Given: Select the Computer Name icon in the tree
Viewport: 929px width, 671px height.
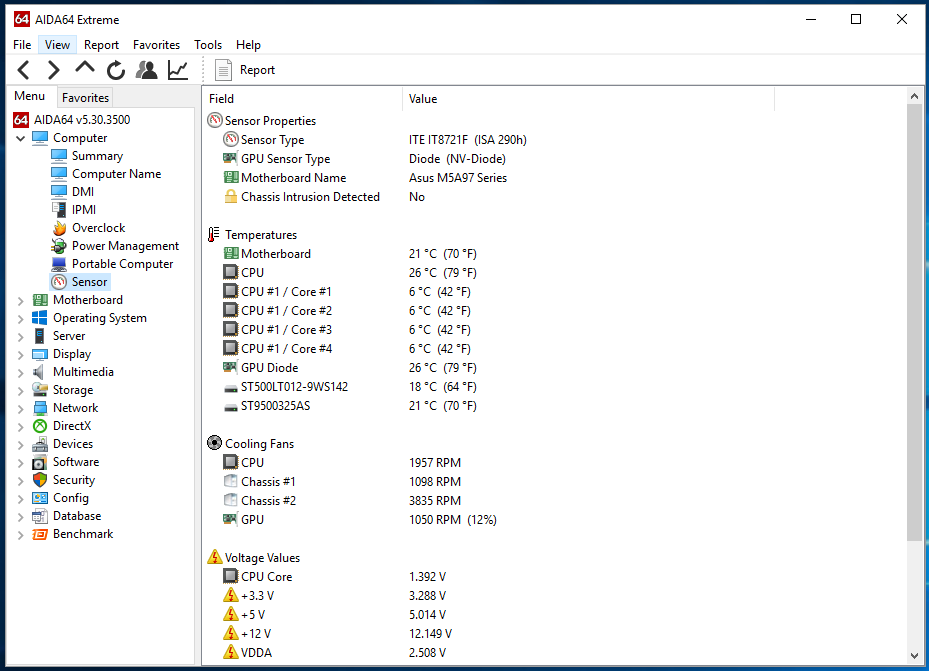Looking at the screenshot, I should coord(59,174).
